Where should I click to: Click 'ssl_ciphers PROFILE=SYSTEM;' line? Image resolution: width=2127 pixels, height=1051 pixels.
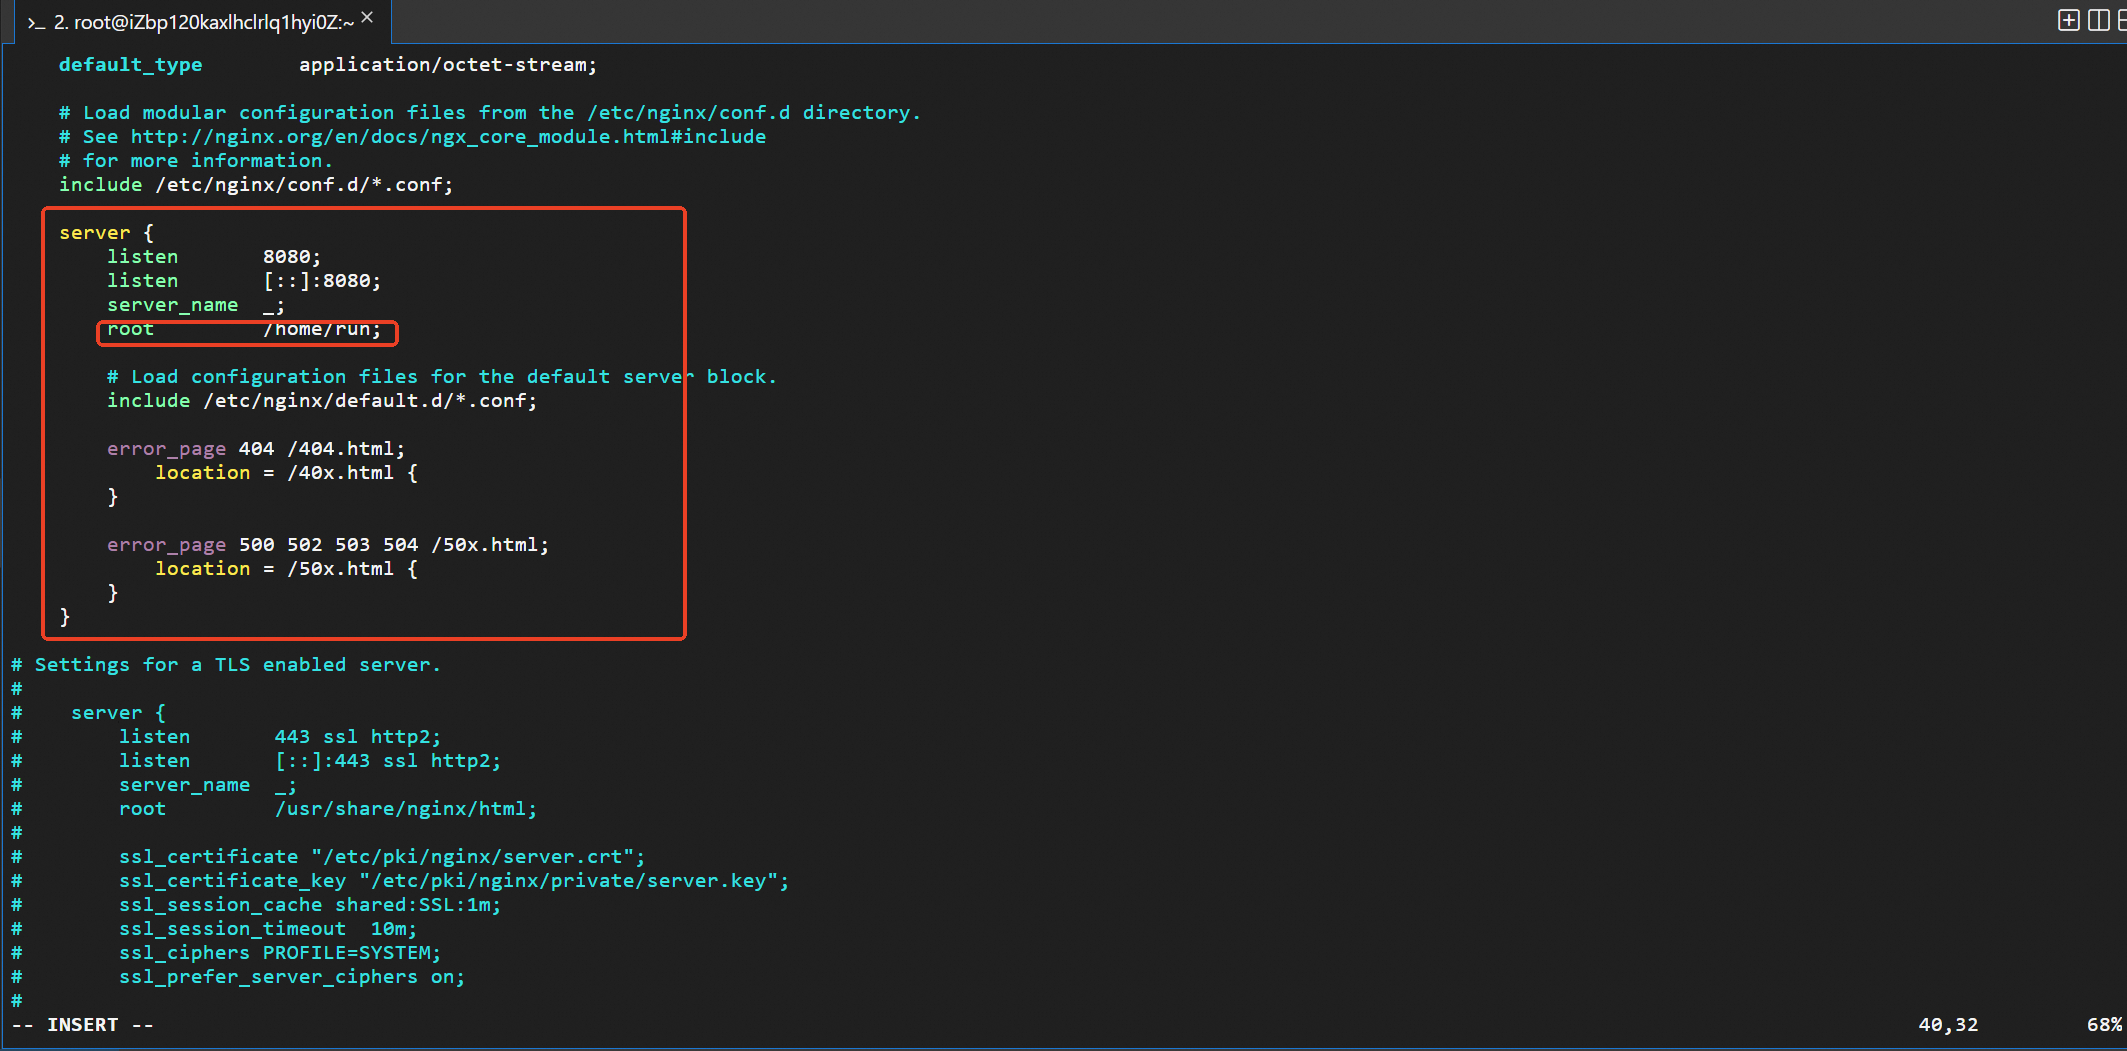coord(280,953)
